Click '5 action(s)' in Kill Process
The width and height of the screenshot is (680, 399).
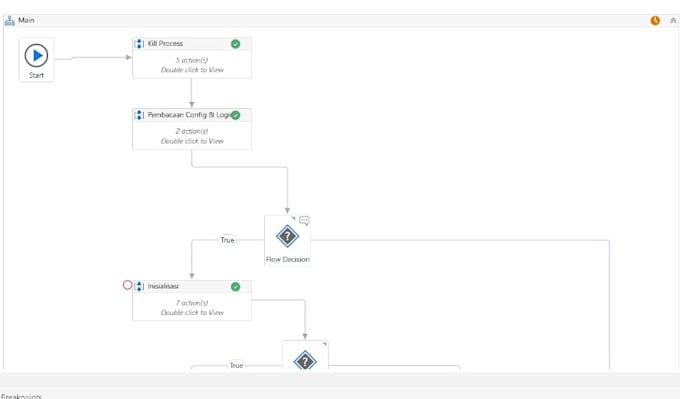coord(192,60)
